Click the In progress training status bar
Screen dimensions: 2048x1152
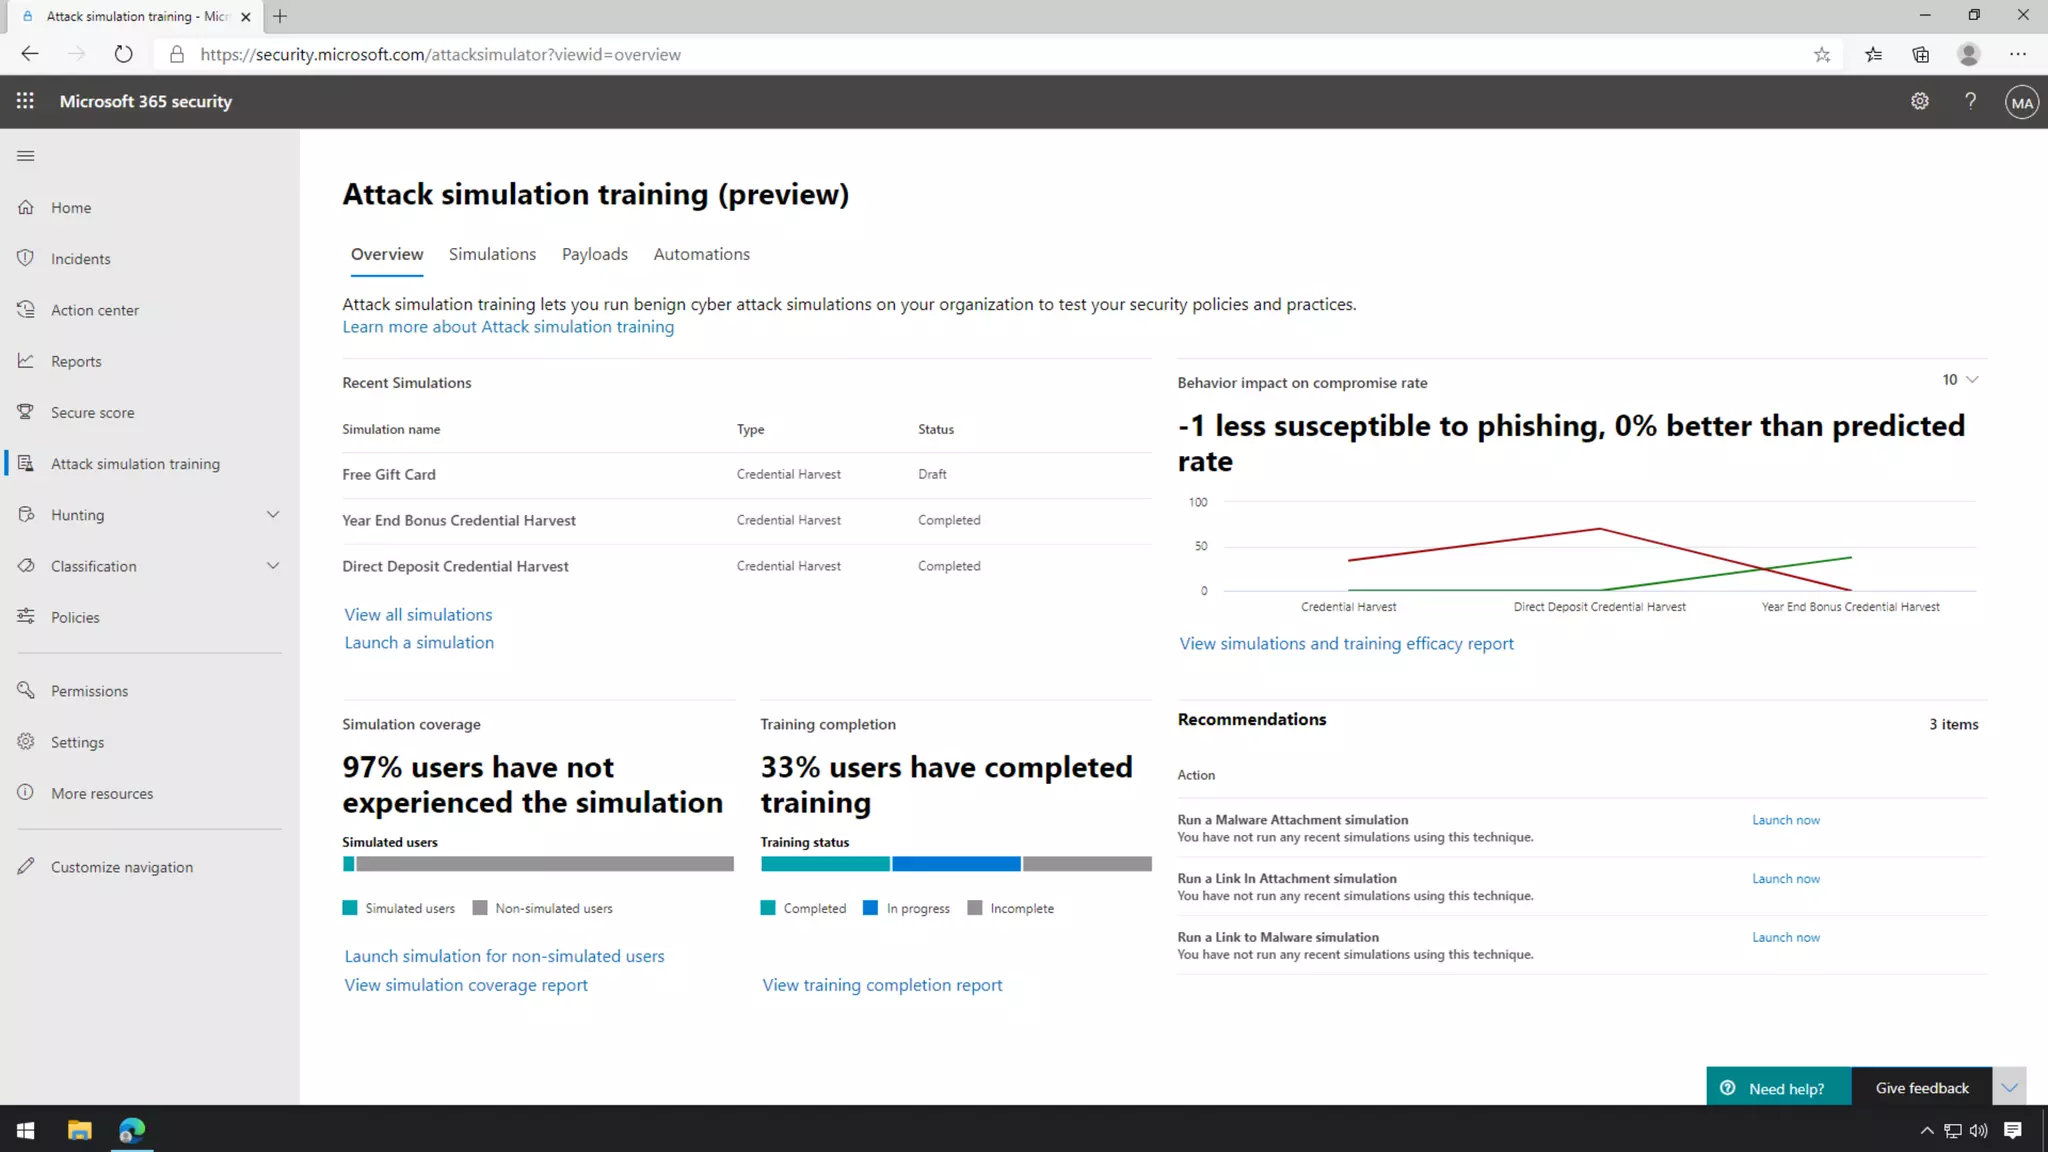click(956, 864)
